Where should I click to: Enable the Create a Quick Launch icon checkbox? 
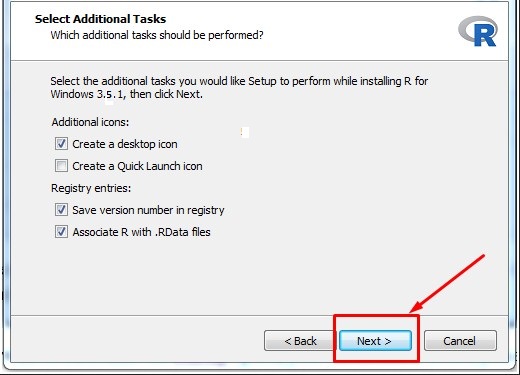[61, 166]
